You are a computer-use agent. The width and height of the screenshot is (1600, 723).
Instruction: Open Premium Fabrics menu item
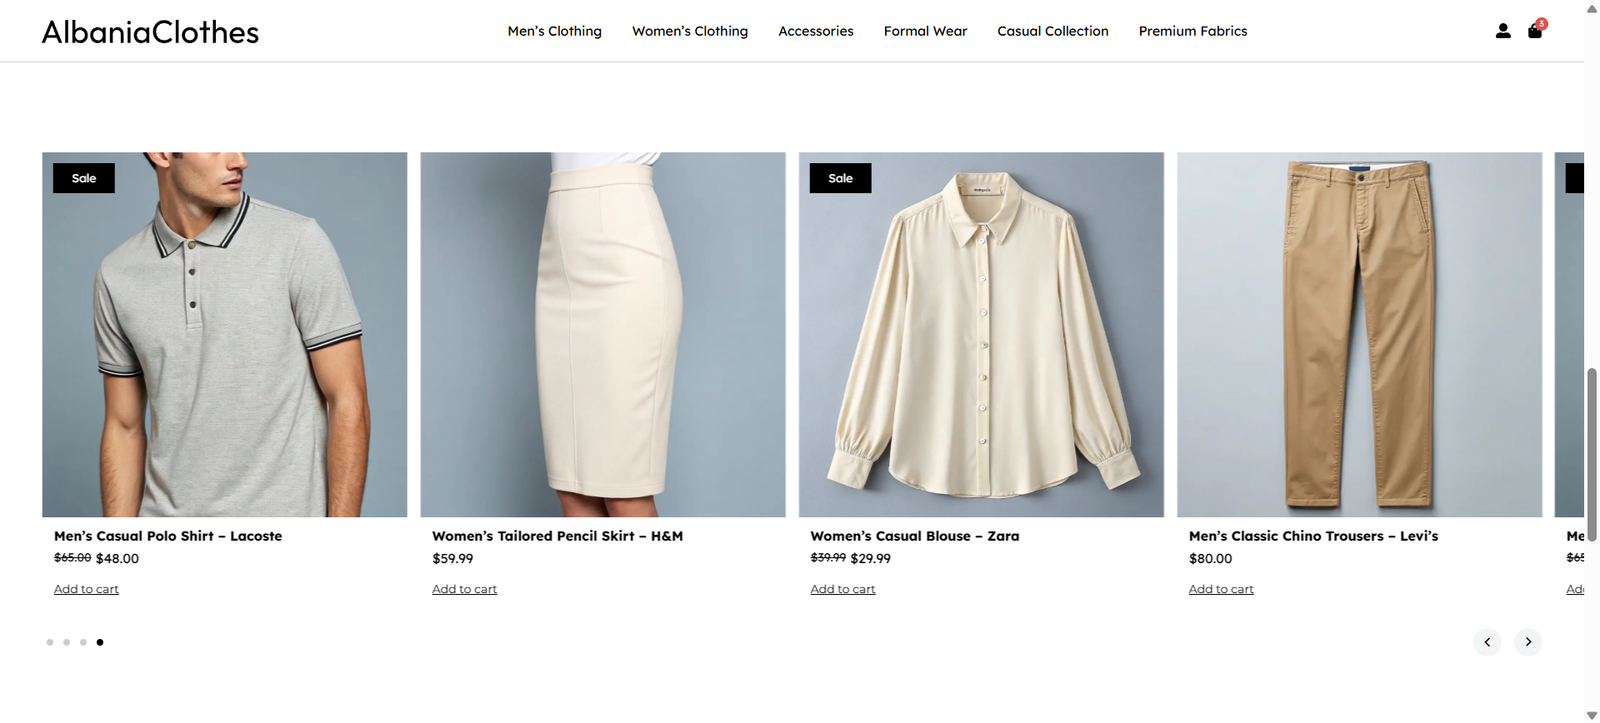pyautogui.click(x=1193, y=31)
